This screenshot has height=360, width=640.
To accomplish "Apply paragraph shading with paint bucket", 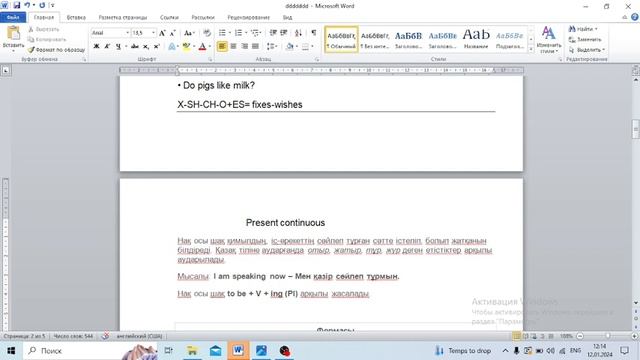I will (289, 47).
